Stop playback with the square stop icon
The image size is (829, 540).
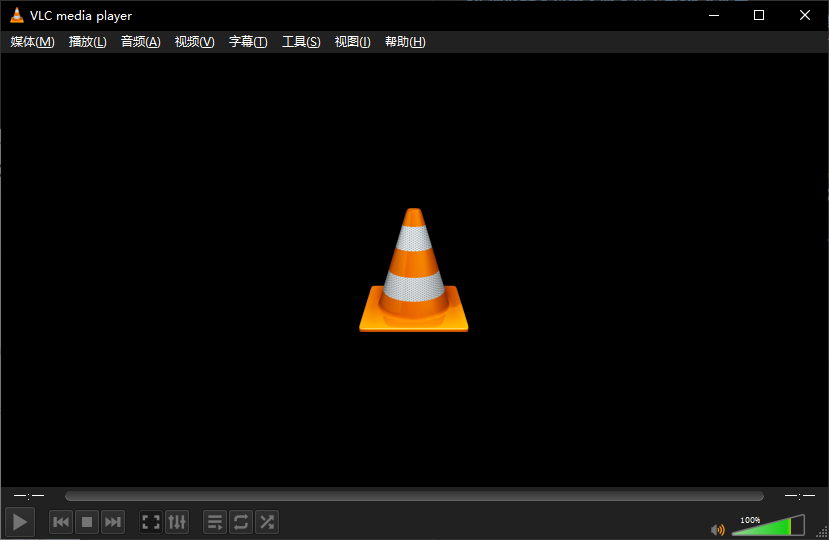pos(87,522)
